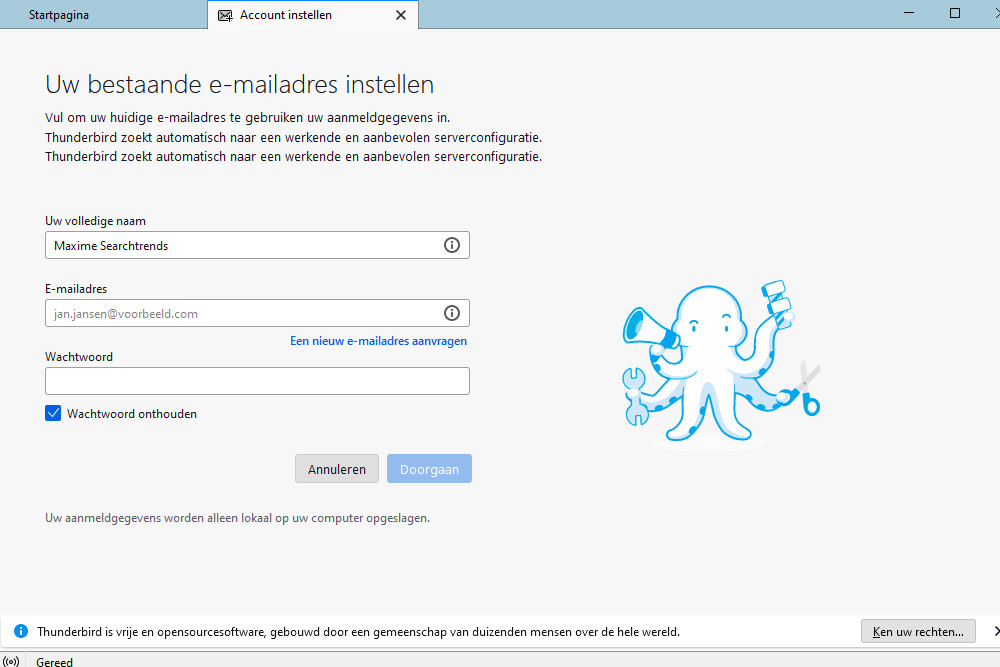Click the Doorgaan button

[x=429, y=469]
